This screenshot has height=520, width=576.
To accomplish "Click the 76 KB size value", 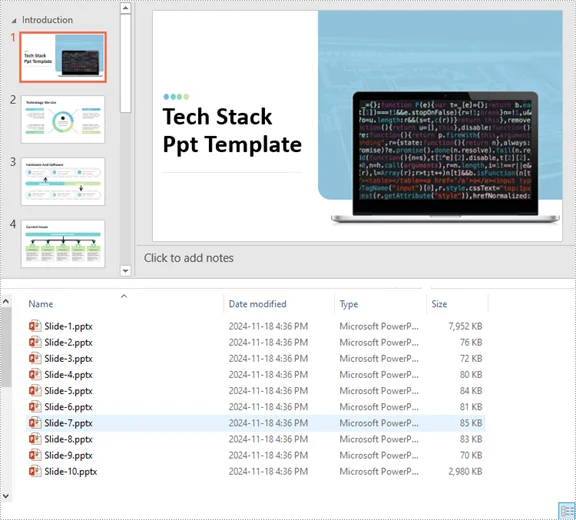I will (x=471, y=343).
